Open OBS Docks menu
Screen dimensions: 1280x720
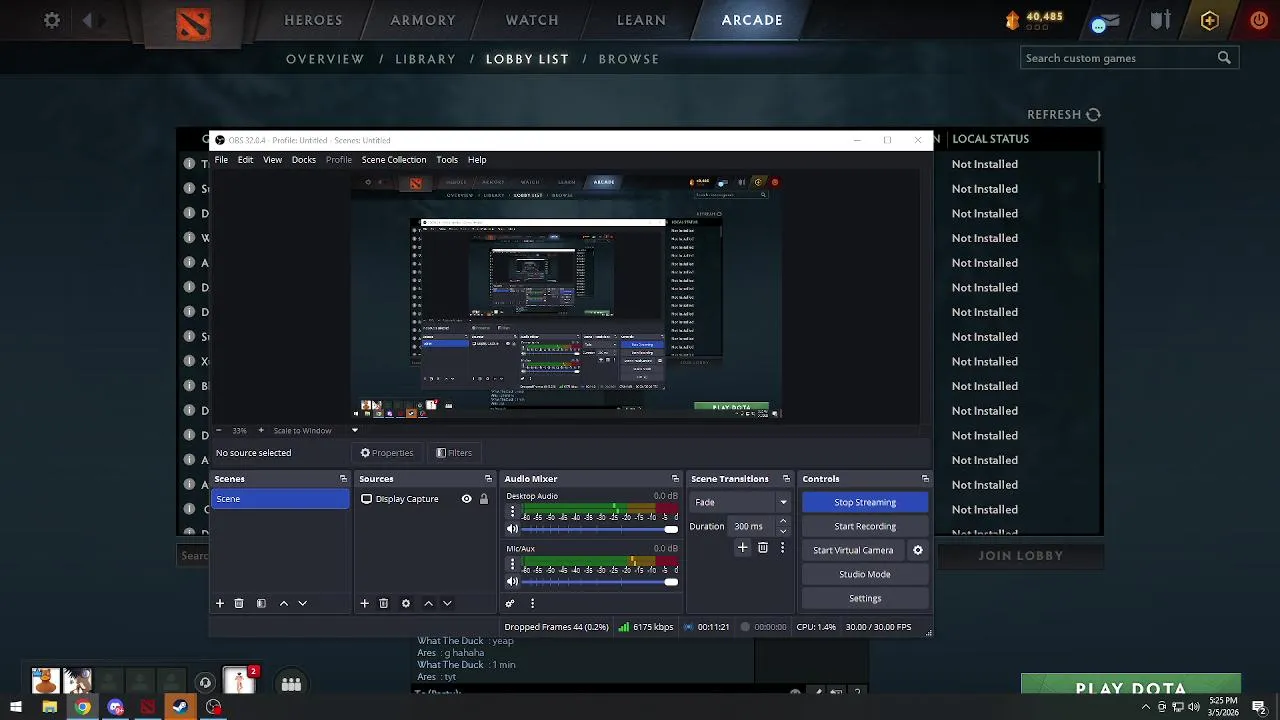(x=303, y=160)
